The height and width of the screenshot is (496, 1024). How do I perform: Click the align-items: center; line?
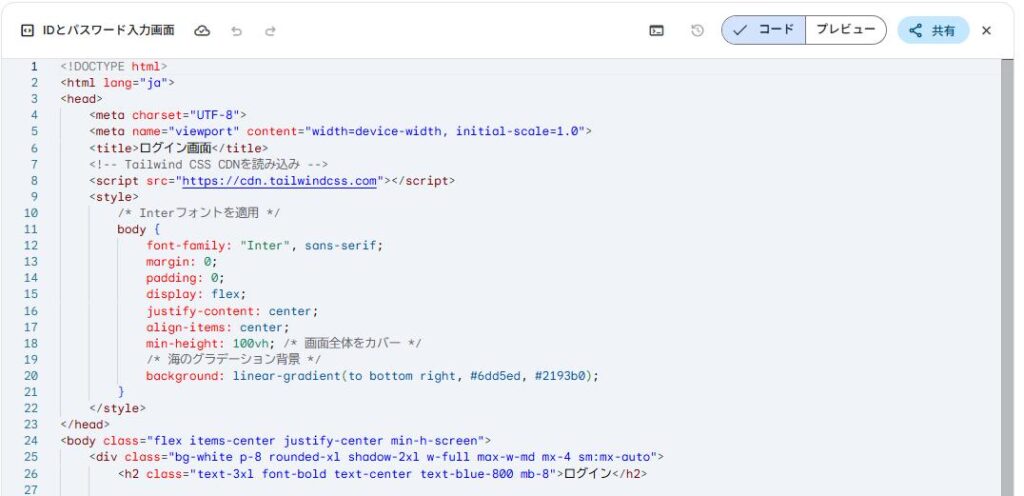217,327
